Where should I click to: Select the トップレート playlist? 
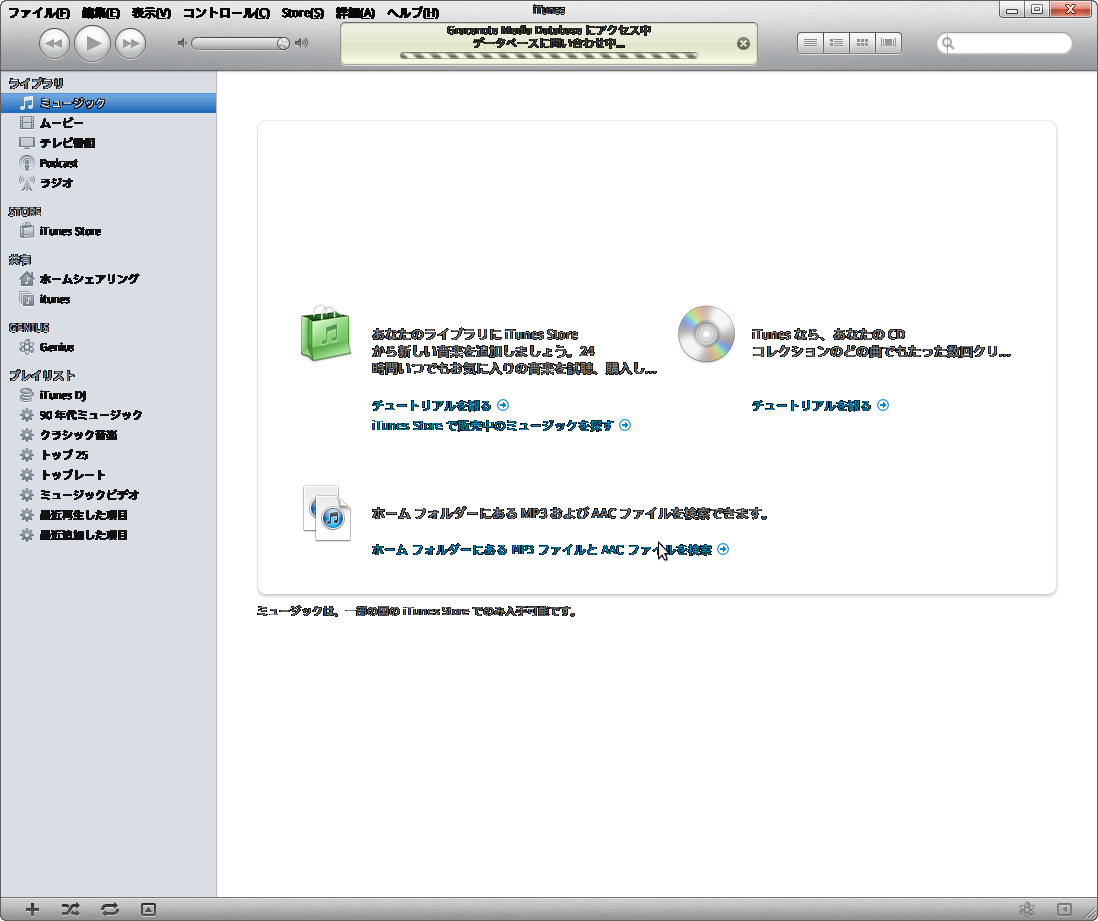pyautogui.click(x=108, y=475)
